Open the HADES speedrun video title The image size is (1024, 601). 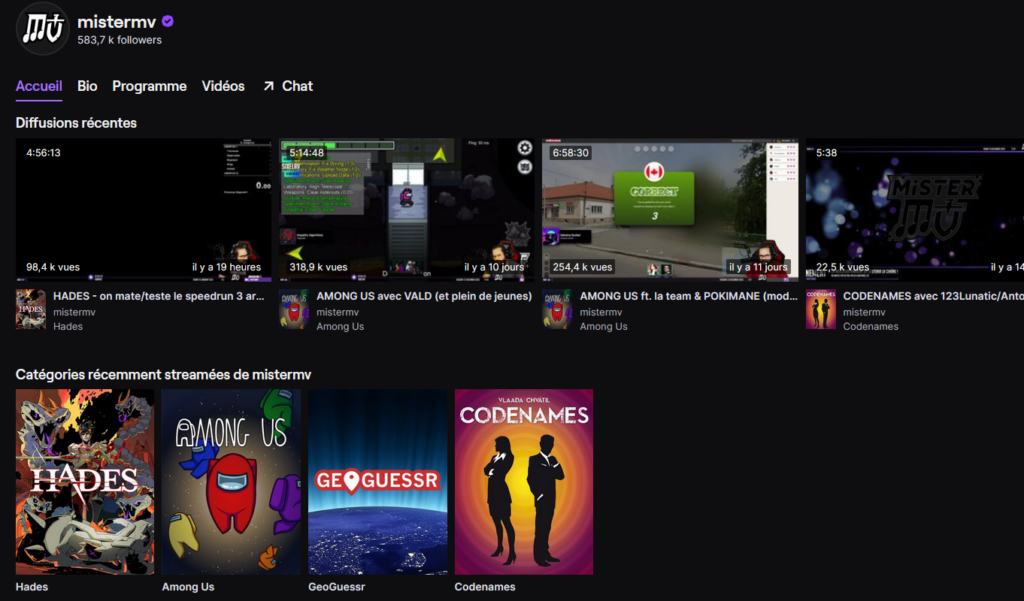click(x=159, y=296)
